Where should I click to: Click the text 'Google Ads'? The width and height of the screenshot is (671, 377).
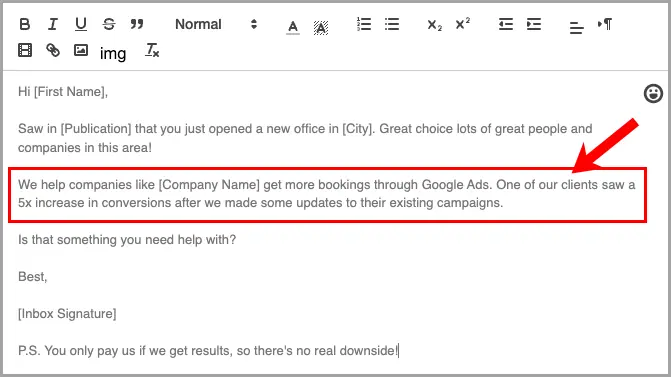[456, 185]
